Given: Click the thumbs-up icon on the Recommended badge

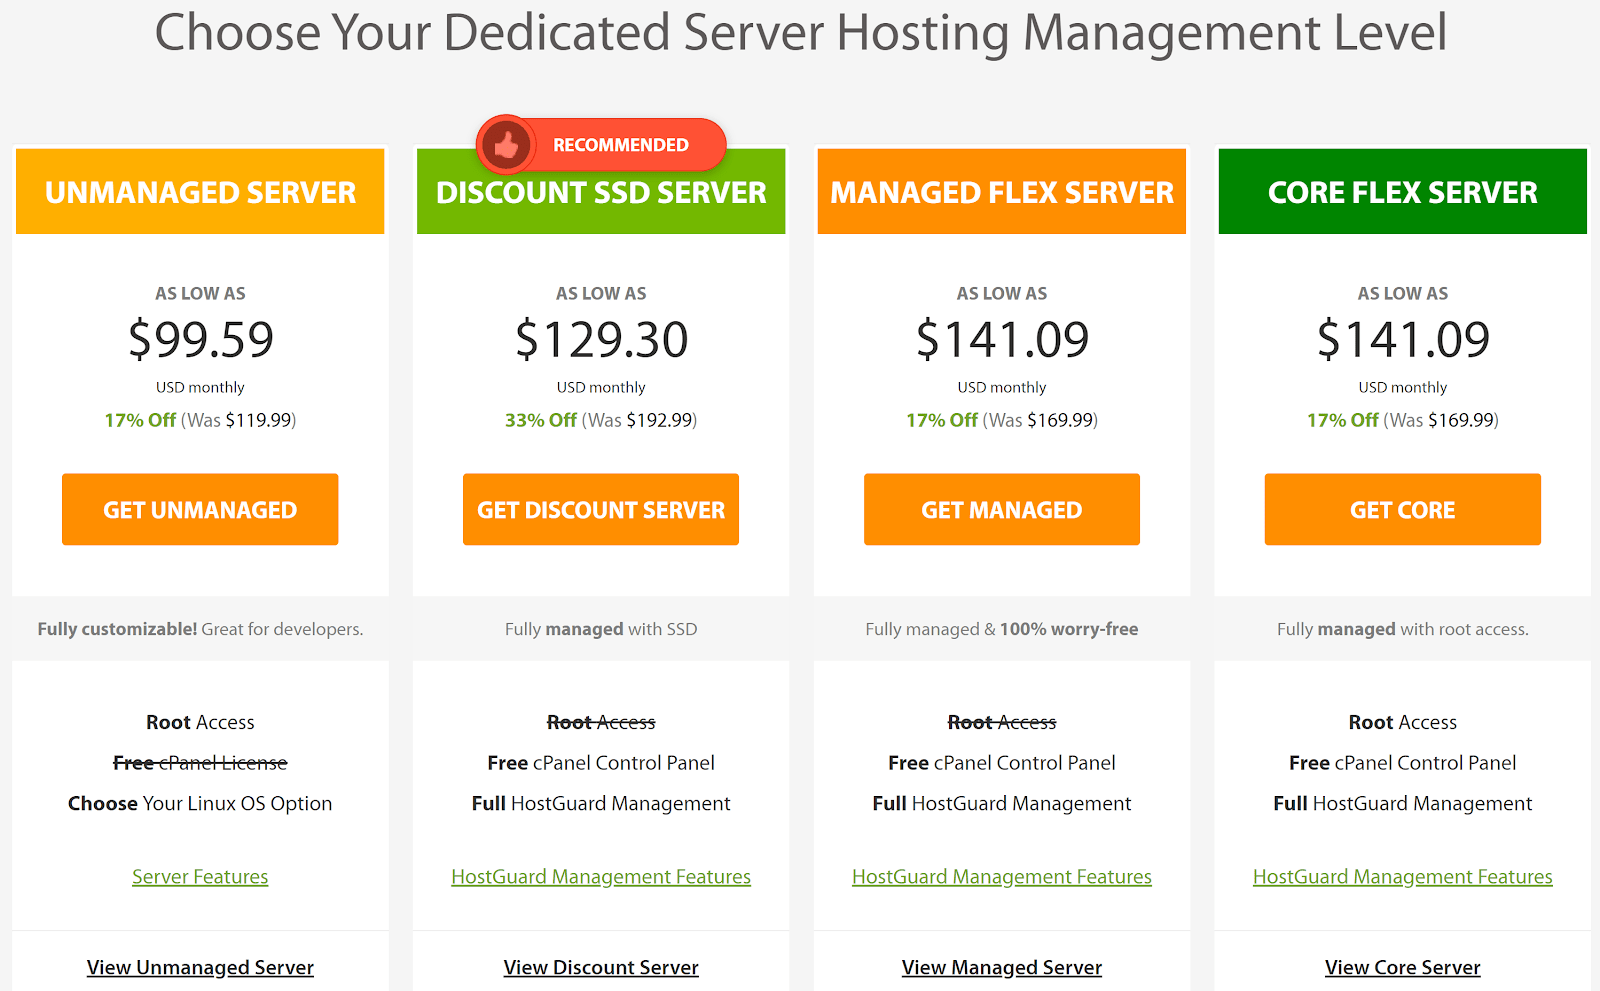Looking at the screenshot, I should (508, 144).
